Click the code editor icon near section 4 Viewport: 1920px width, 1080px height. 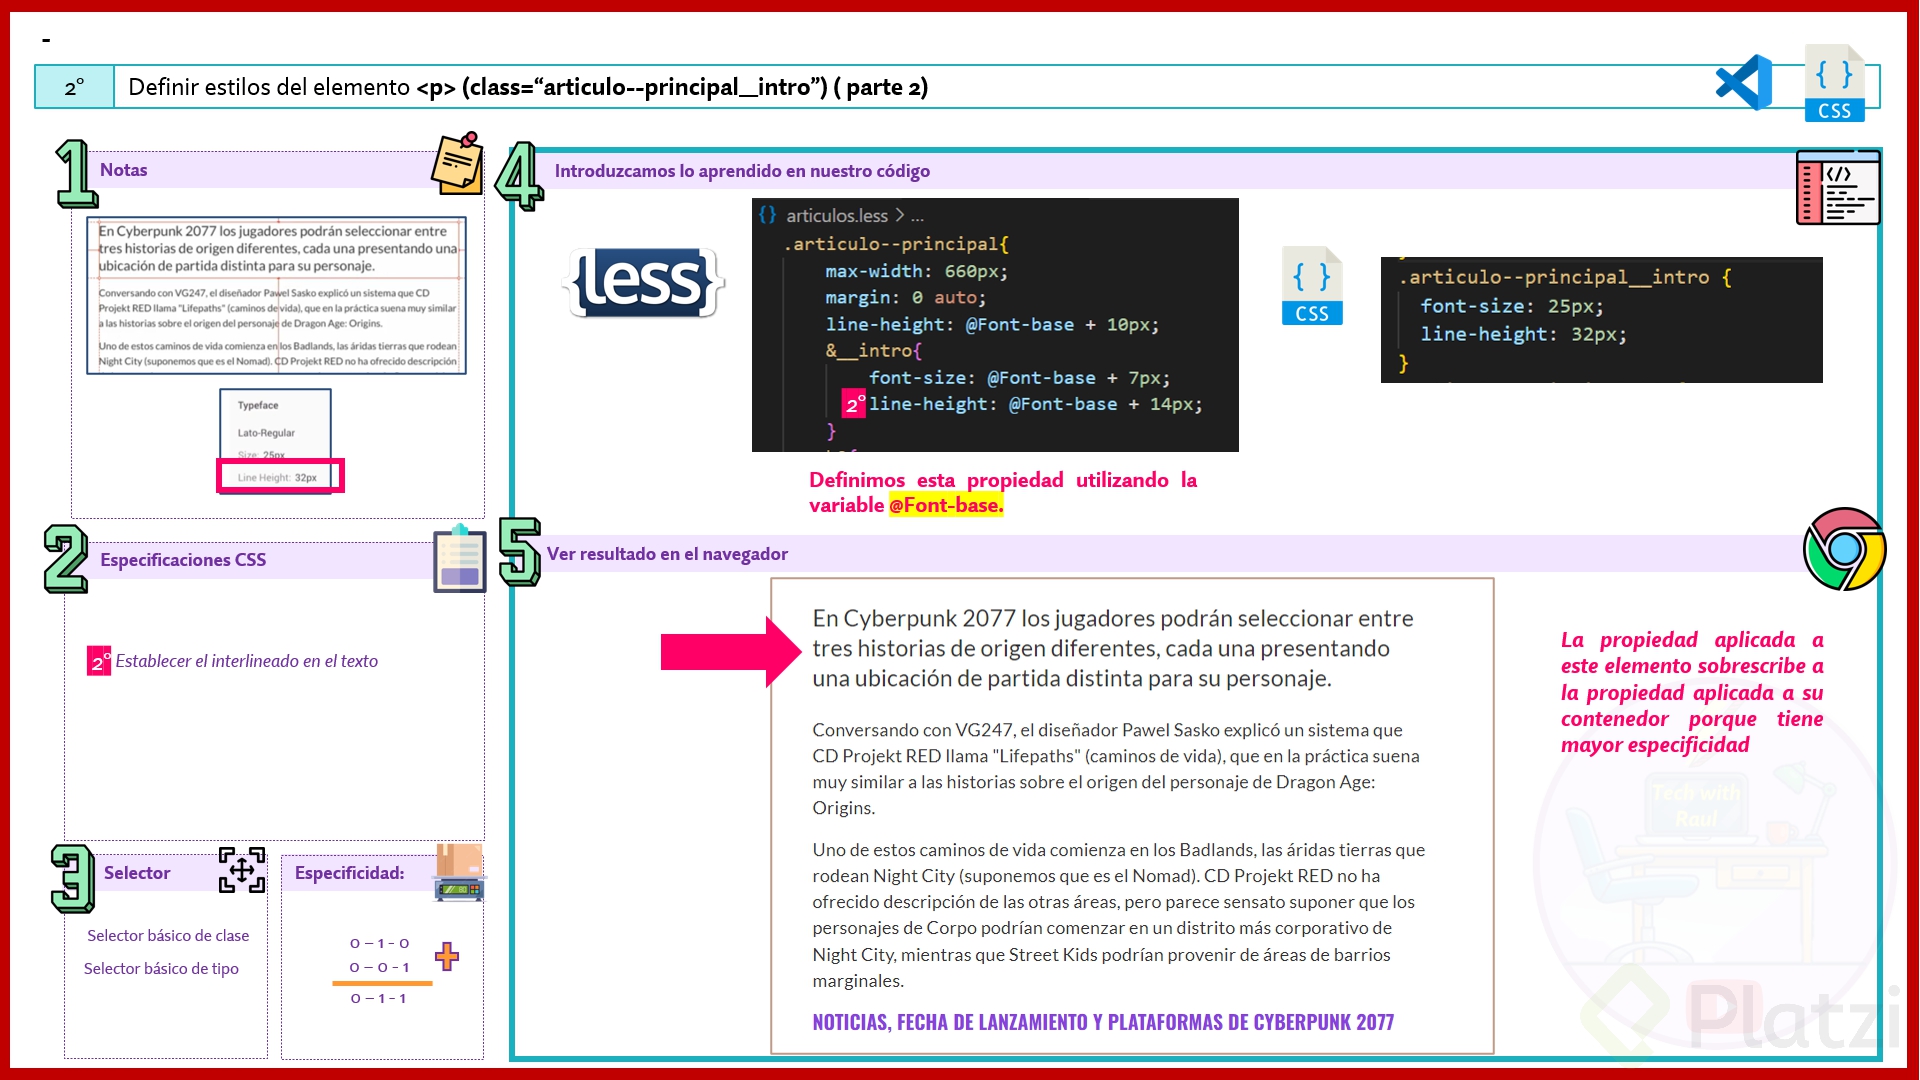pyautogui.click(x=1837, y=188)
